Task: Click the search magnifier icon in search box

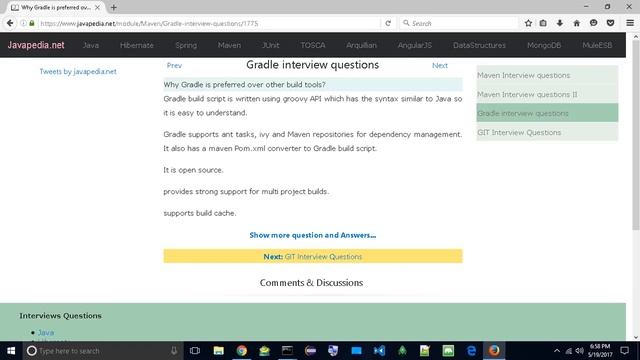Action: coord(406,23)
